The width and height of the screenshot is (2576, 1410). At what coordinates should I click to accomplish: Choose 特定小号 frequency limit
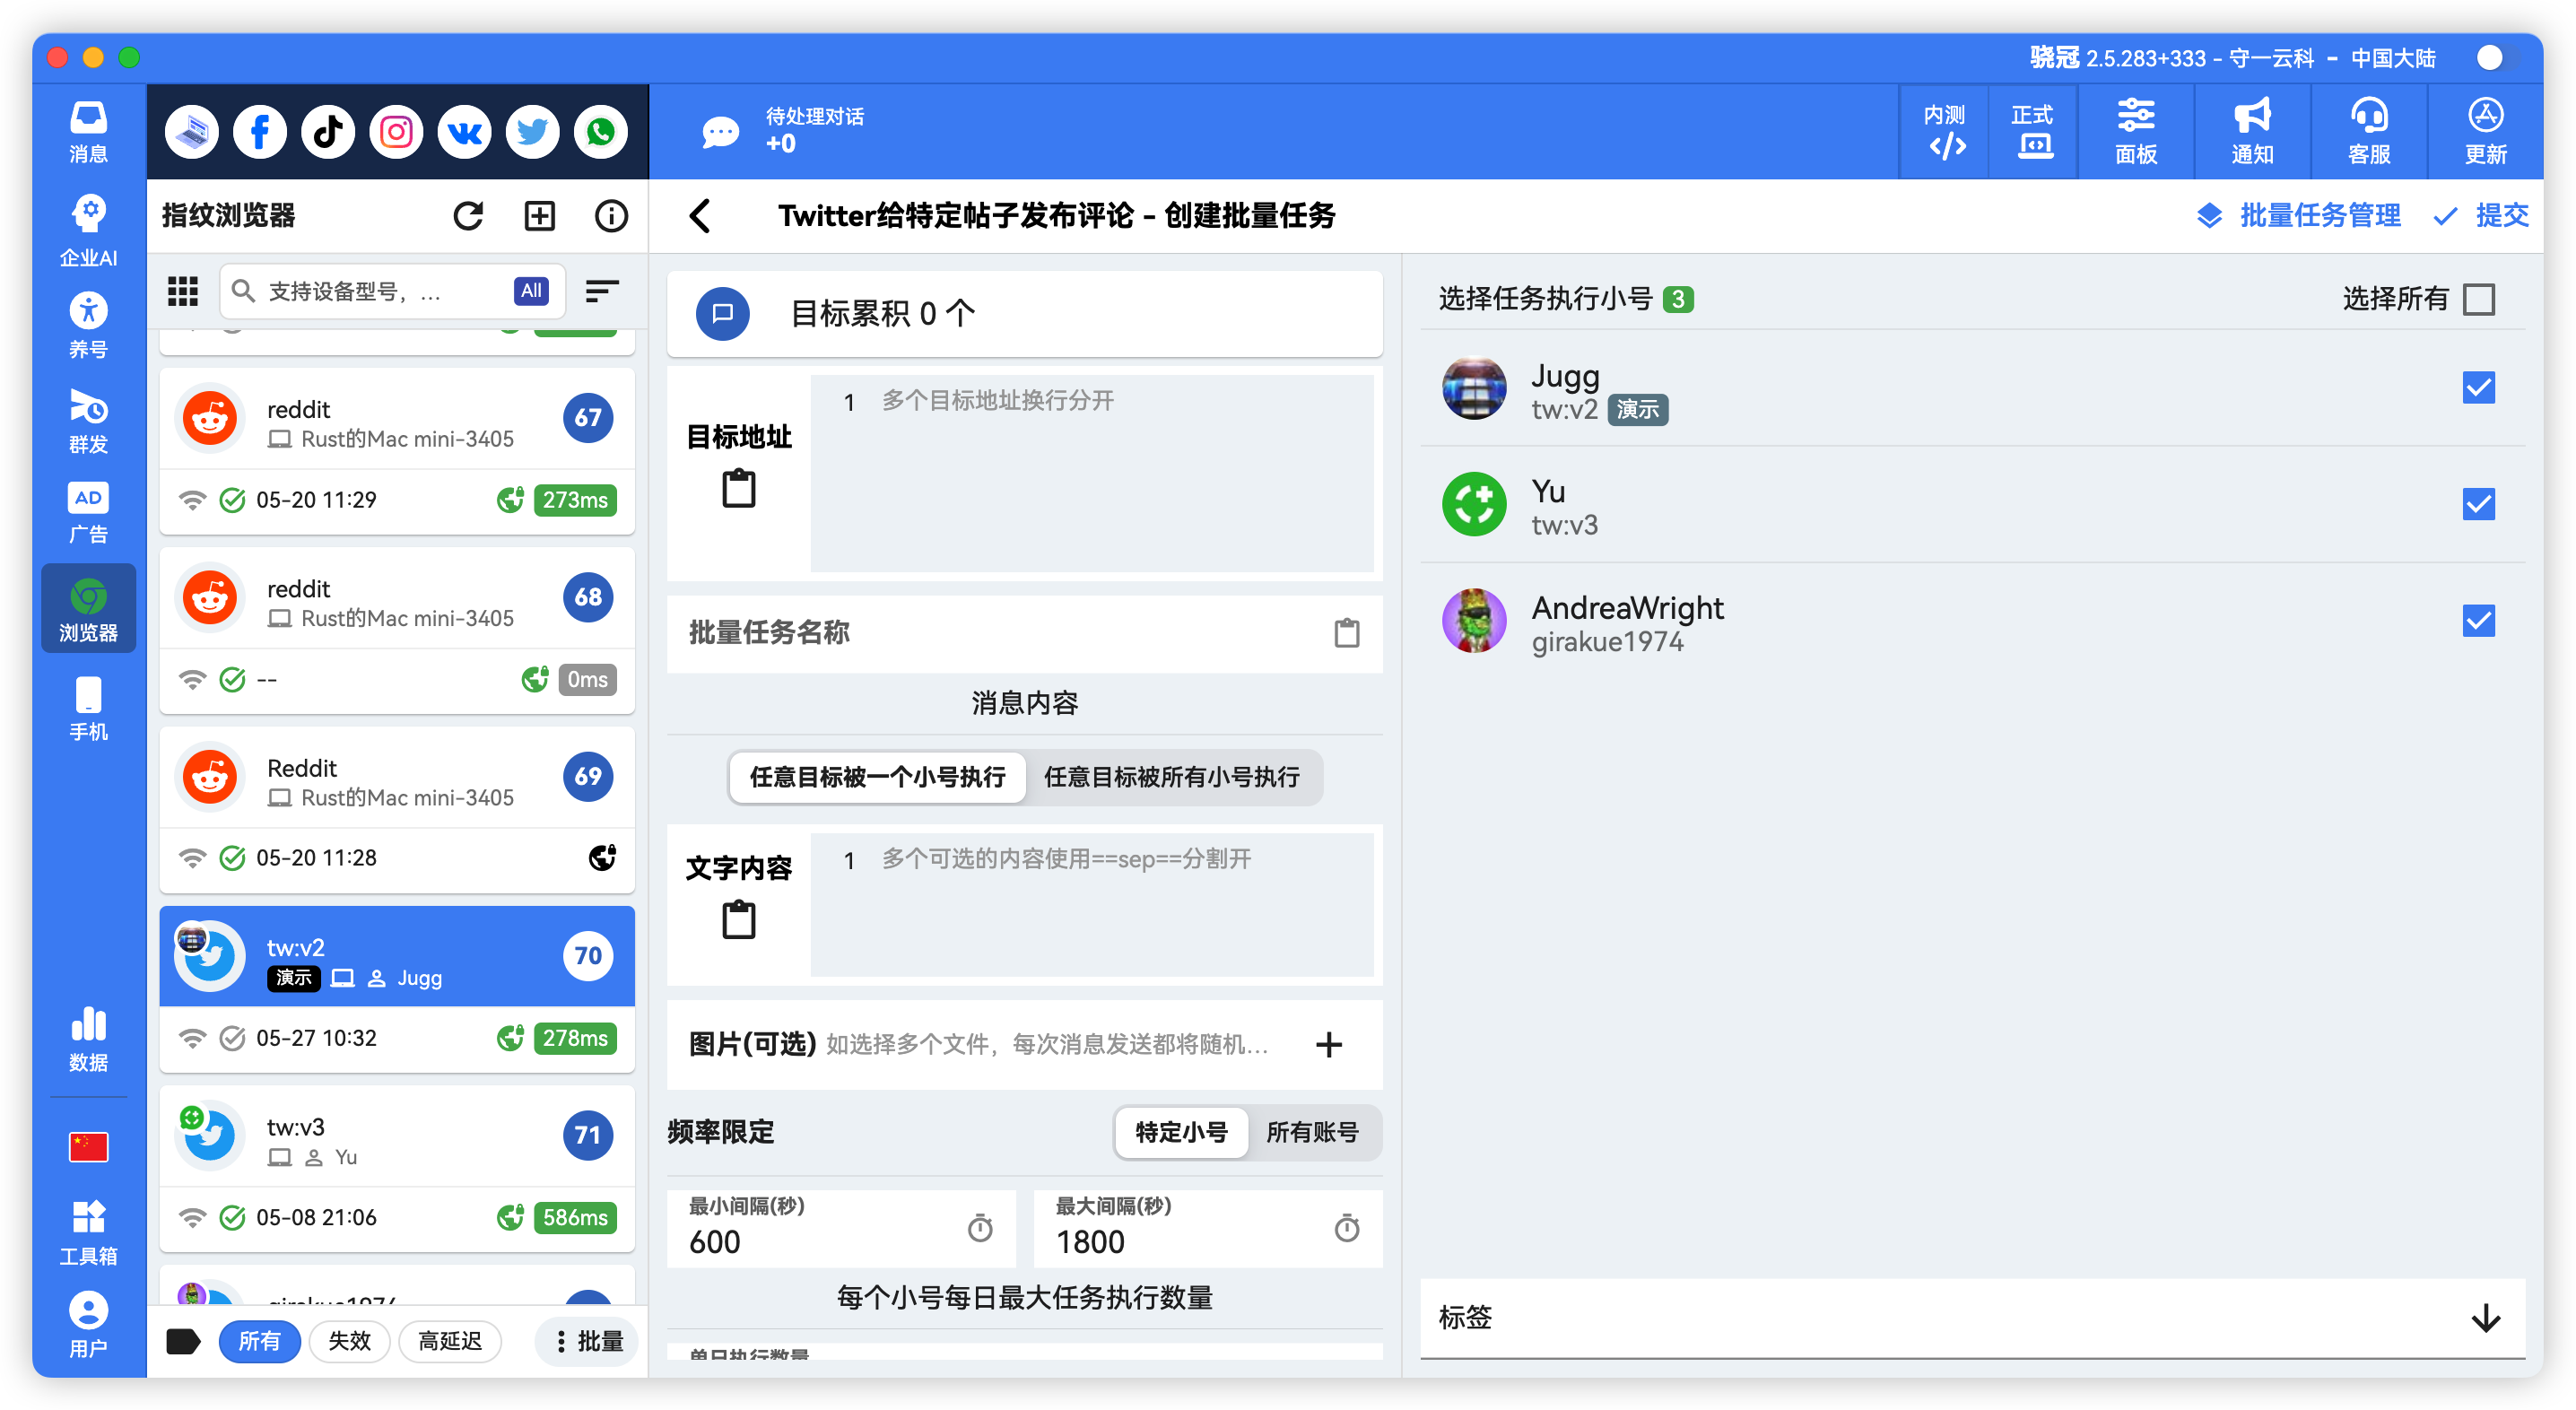1181,1132
